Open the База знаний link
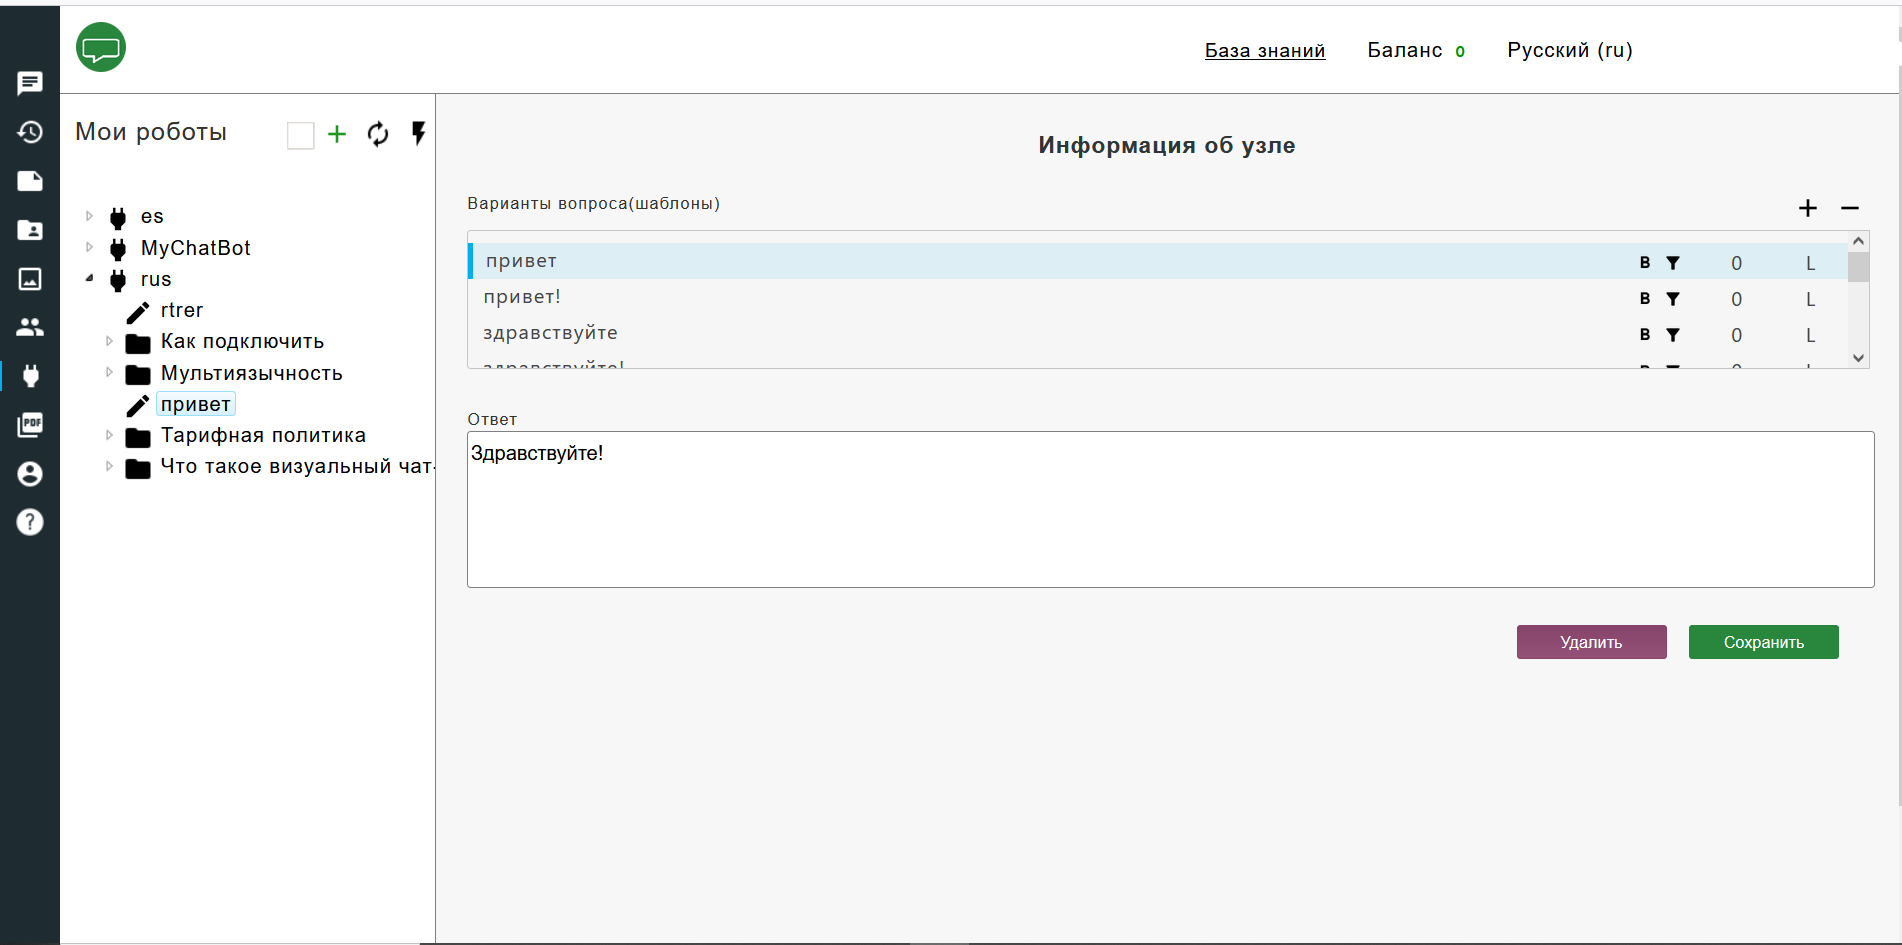This screenshot has height=945, width=1902. pos(1264,50)
